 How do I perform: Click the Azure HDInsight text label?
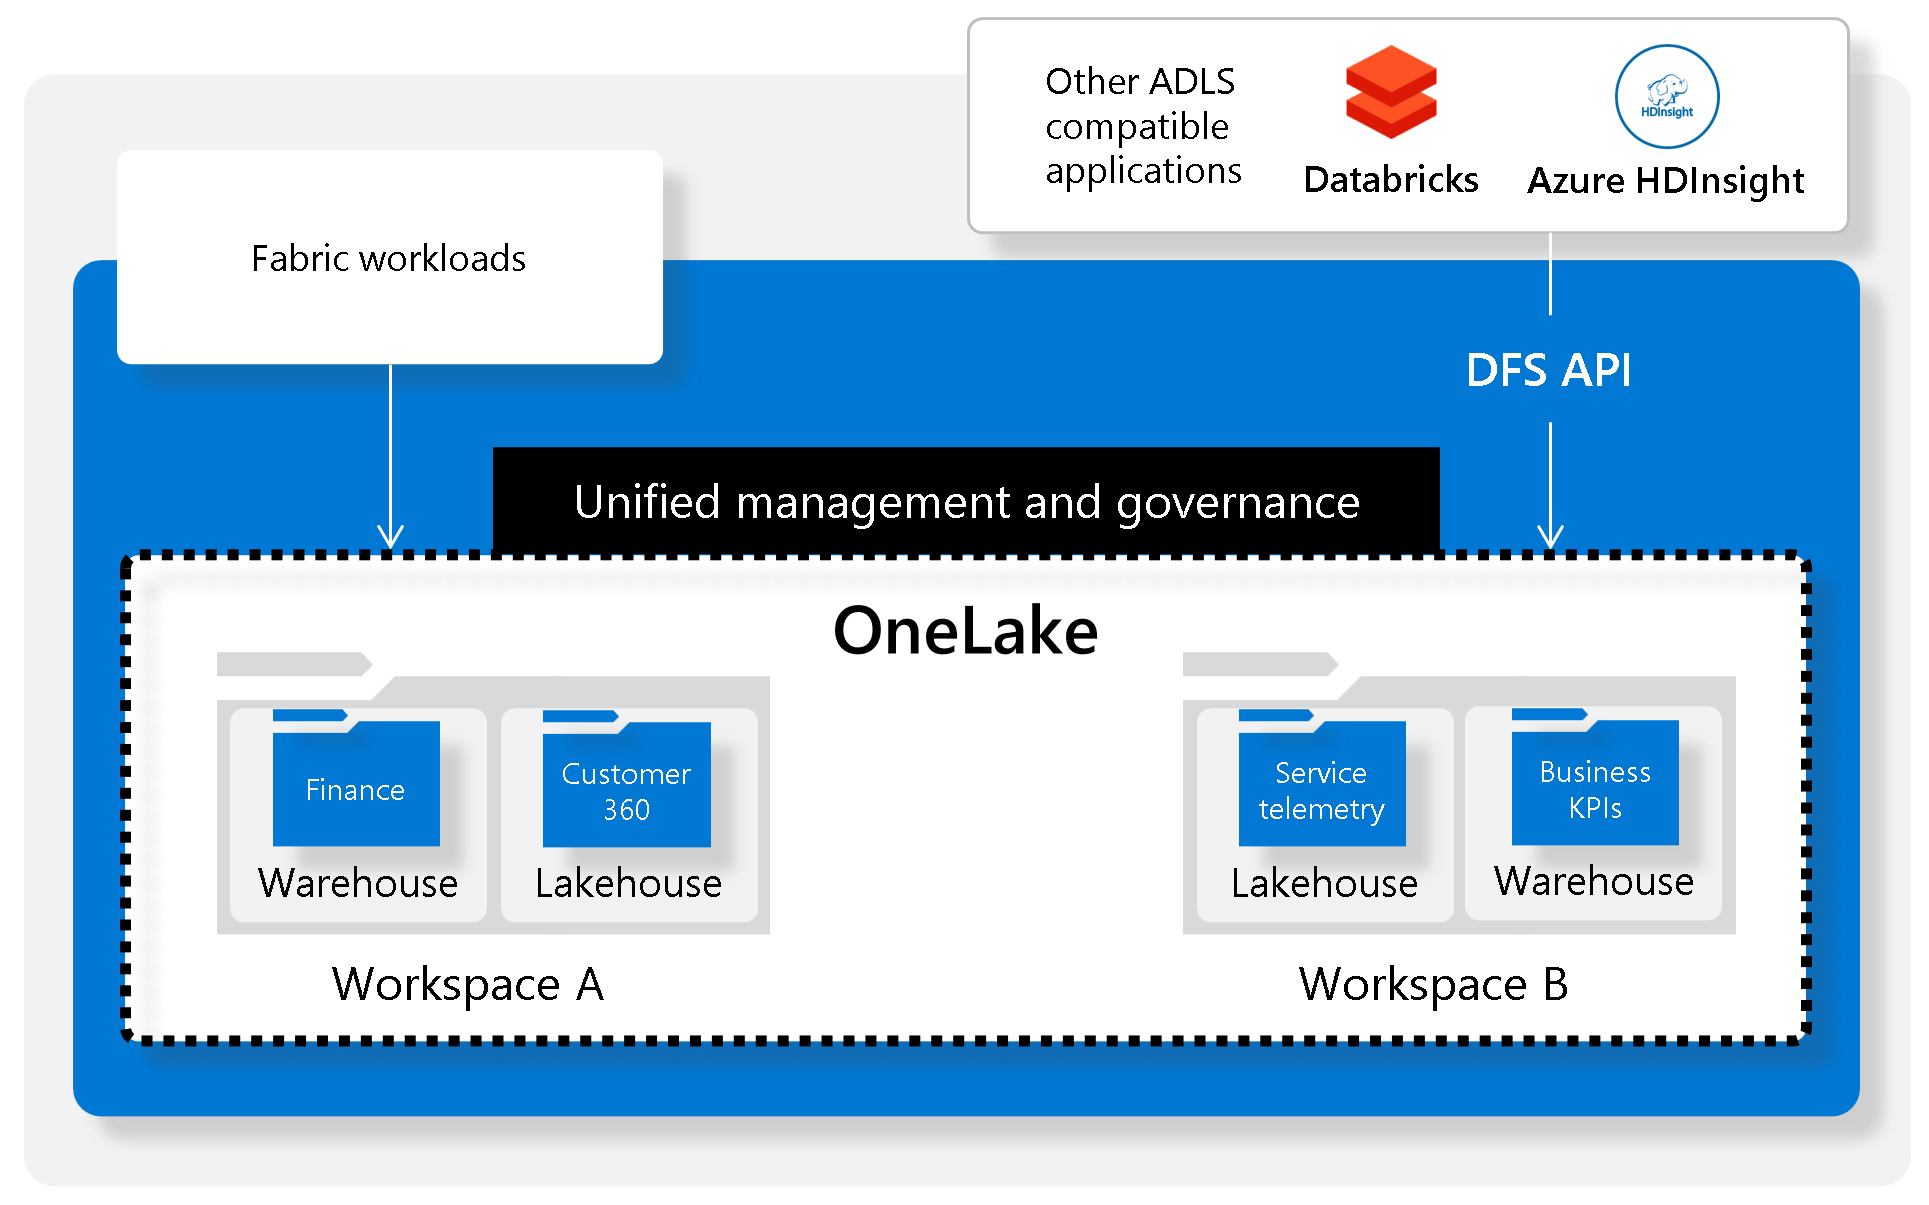pyautogui.click(x=1665, y=180)
